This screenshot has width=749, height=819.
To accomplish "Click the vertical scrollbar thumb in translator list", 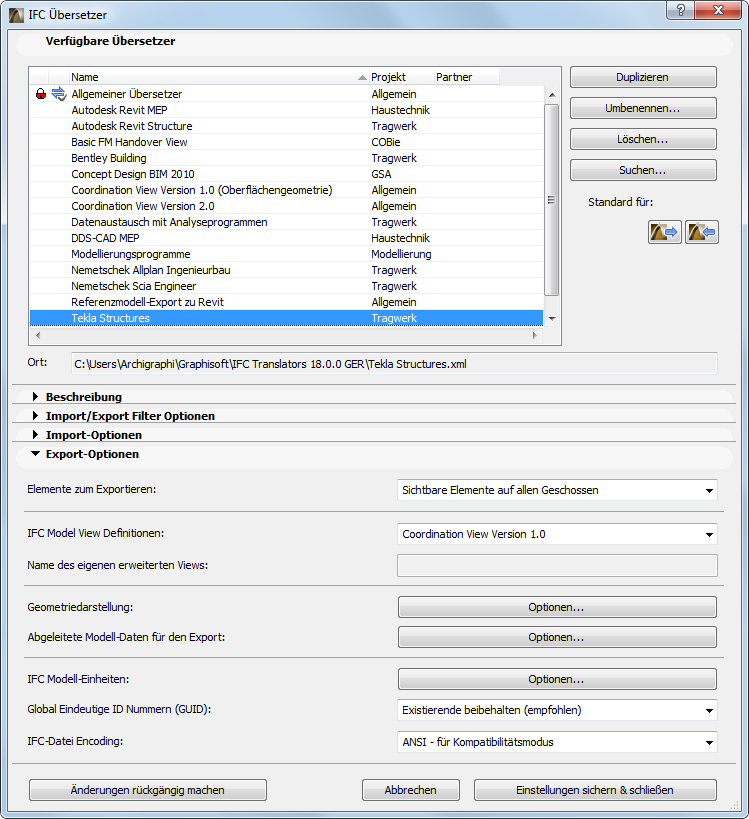I will (552, 200).
